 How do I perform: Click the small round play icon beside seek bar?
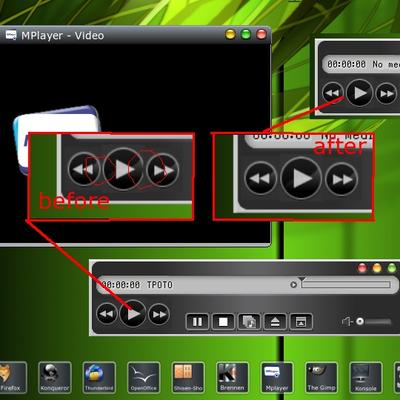point(293,284)
